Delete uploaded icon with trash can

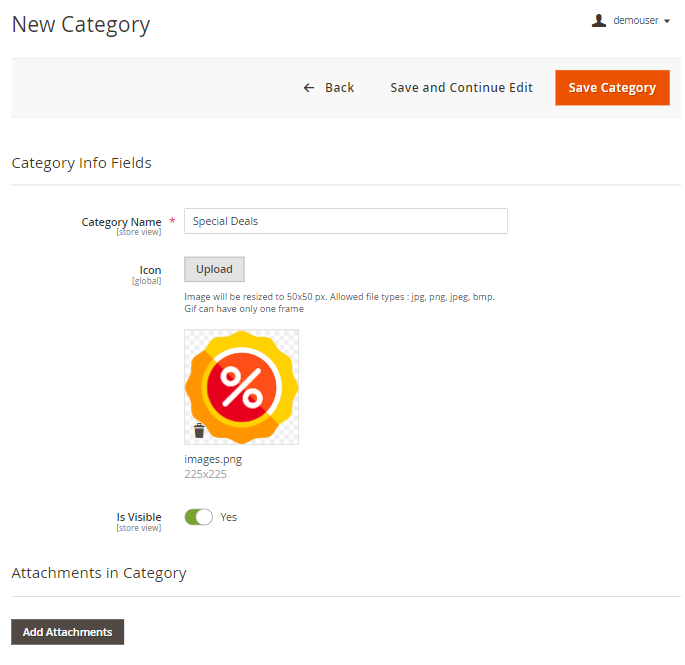[199, 430]
